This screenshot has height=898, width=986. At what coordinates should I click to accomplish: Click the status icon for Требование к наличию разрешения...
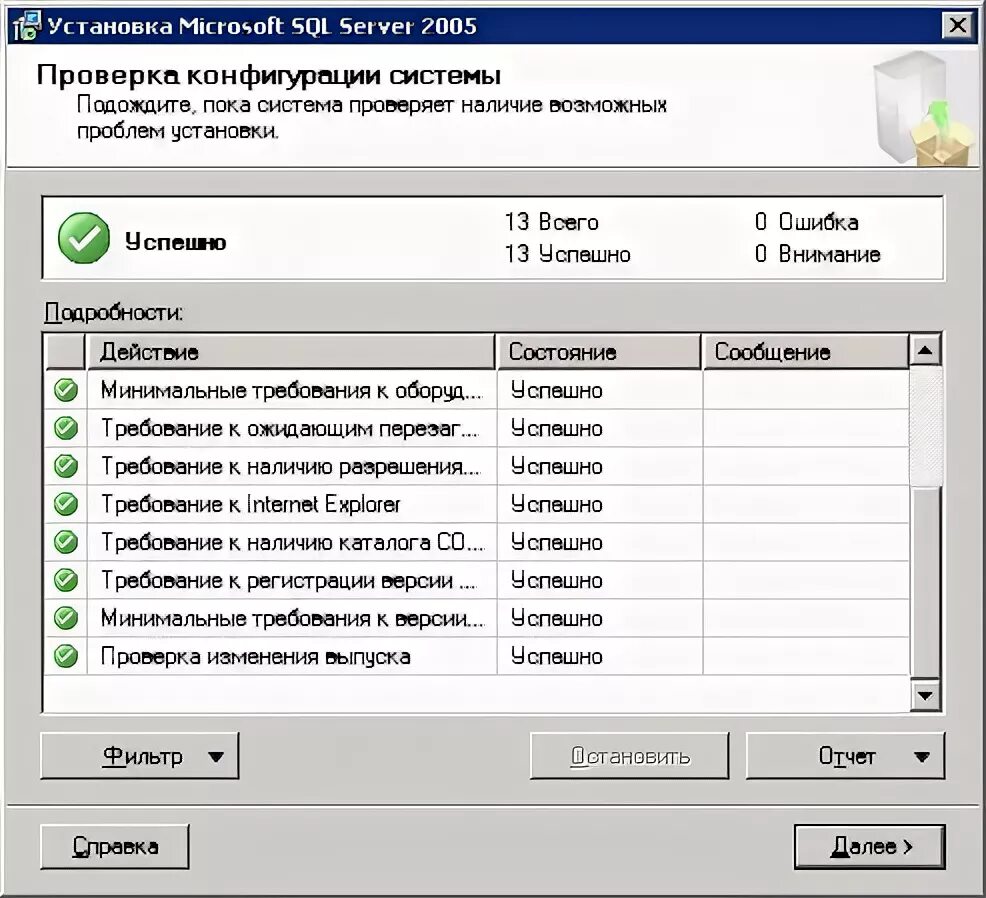[65, 466]
